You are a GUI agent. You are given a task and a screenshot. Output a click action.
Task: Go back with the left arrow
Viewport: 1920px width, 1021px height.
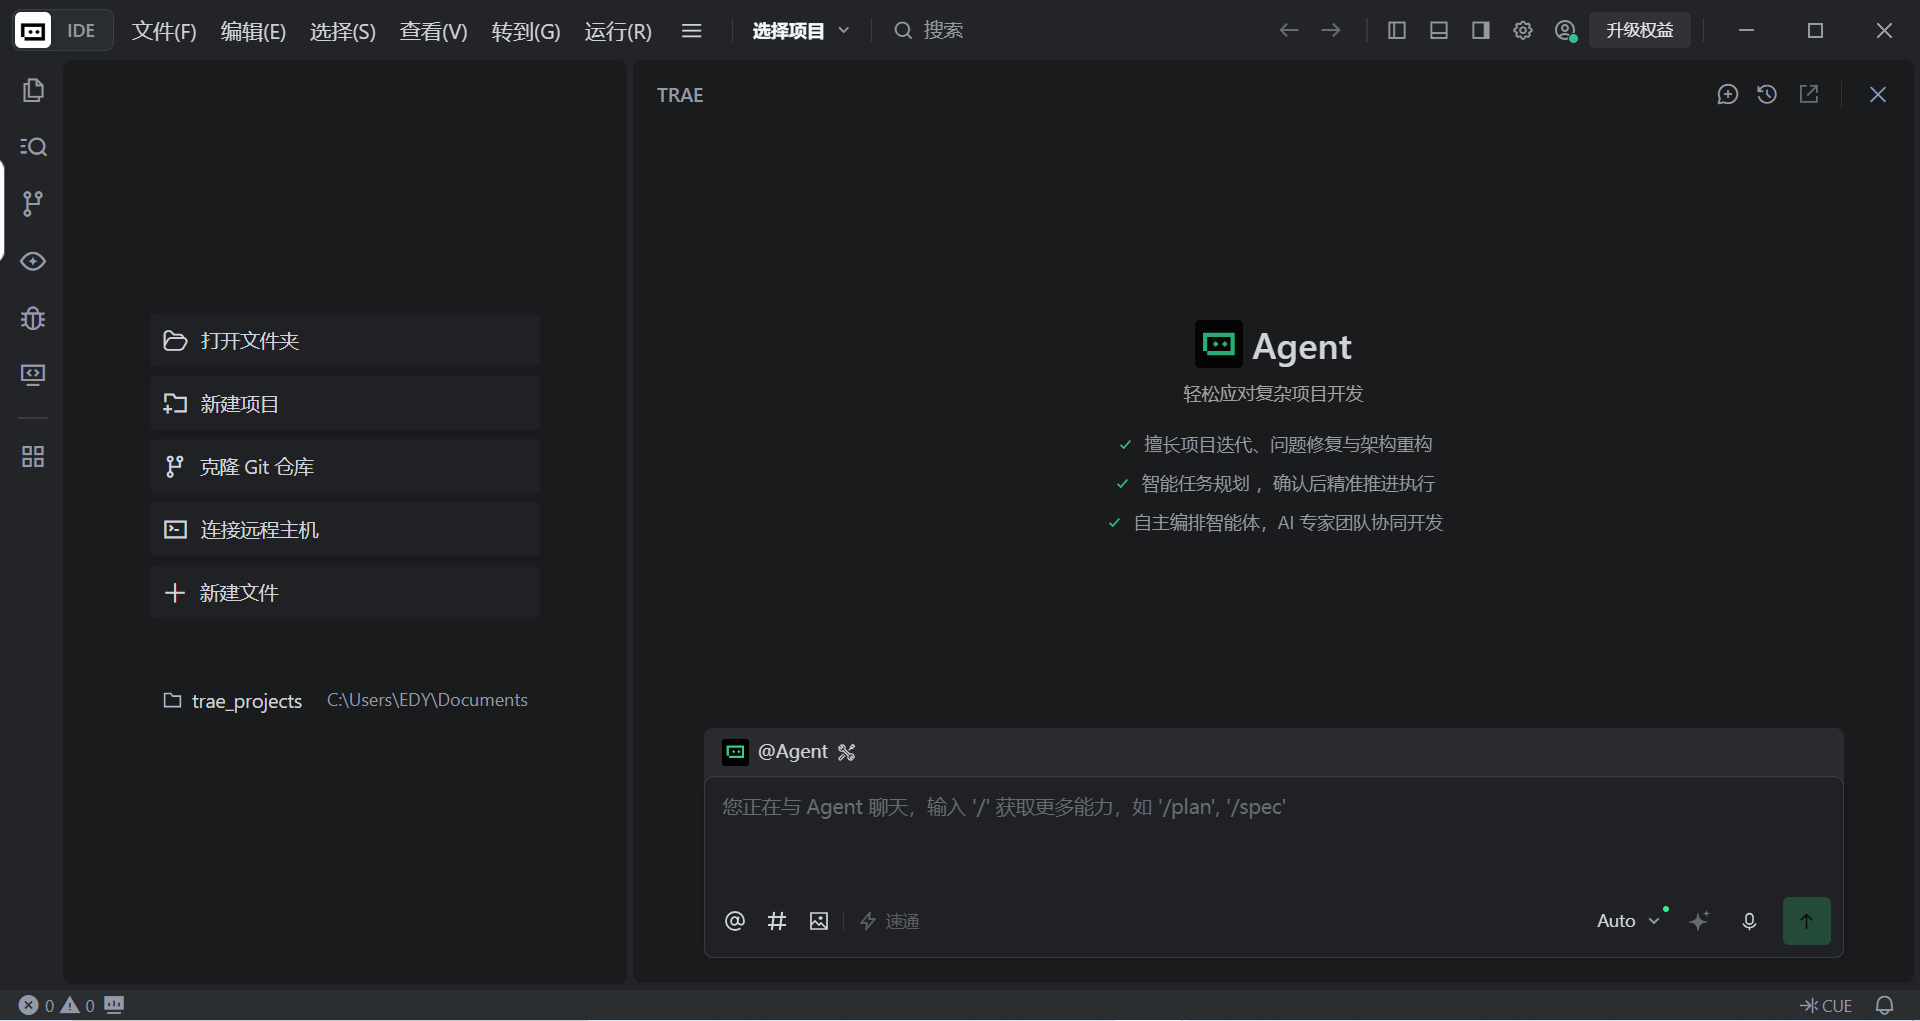(x=1289, y=31)
